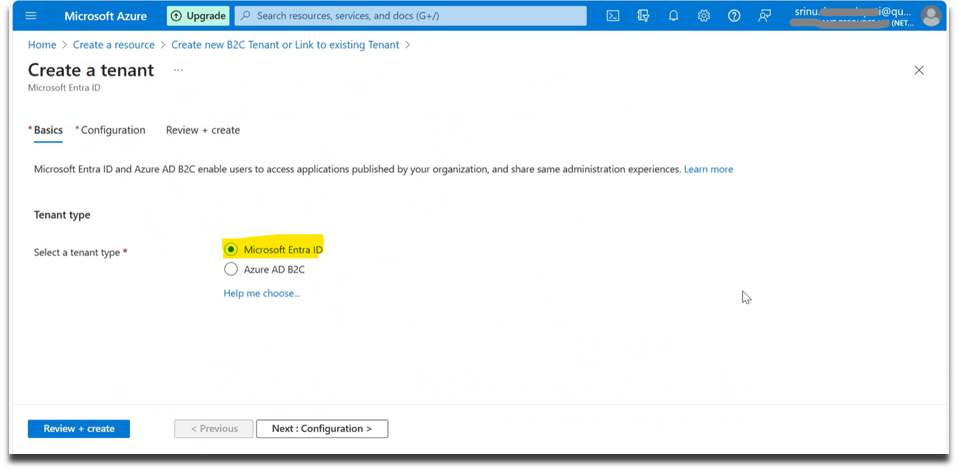Screen dimensions: 958x471
Task: Switch to the Basics tab
Action: (48, 130)
